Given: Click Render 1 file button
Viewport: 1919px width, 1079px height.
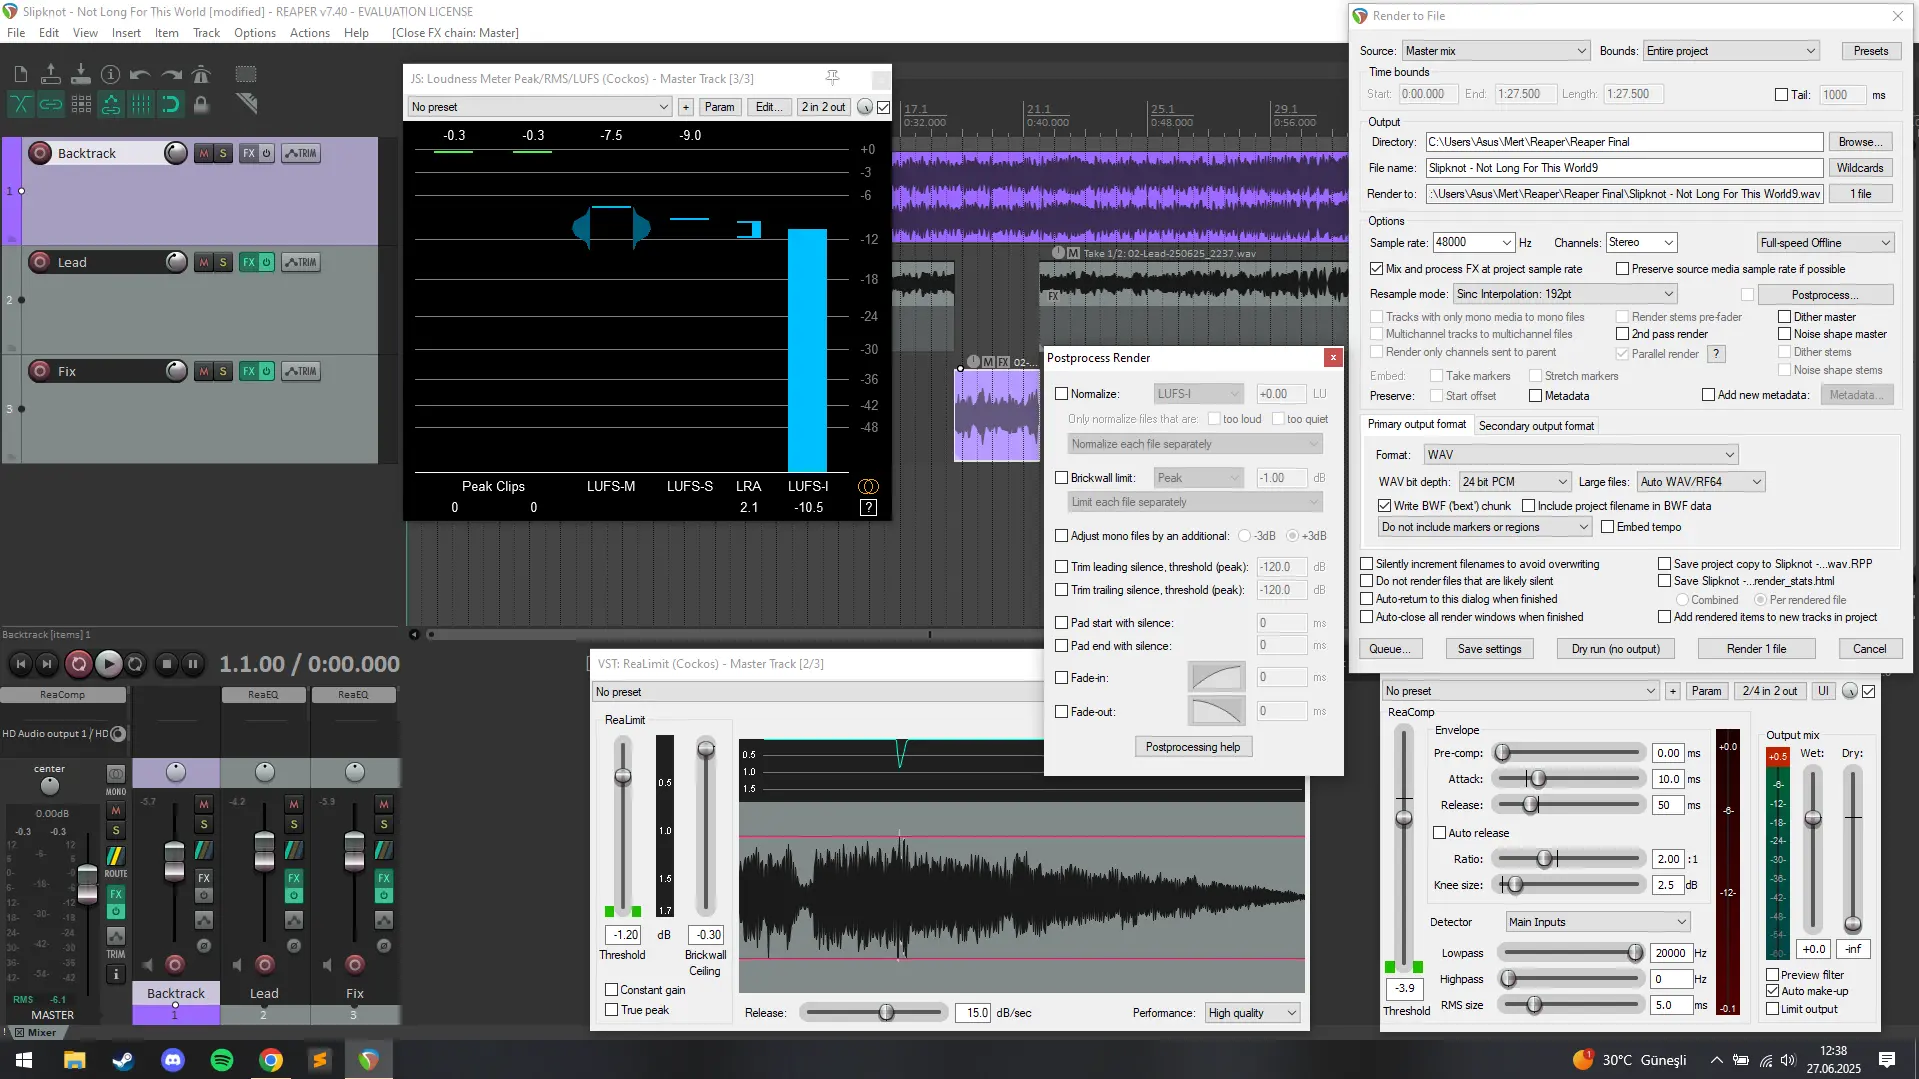Looking at the screenshot, I should tap(1756, 649).
